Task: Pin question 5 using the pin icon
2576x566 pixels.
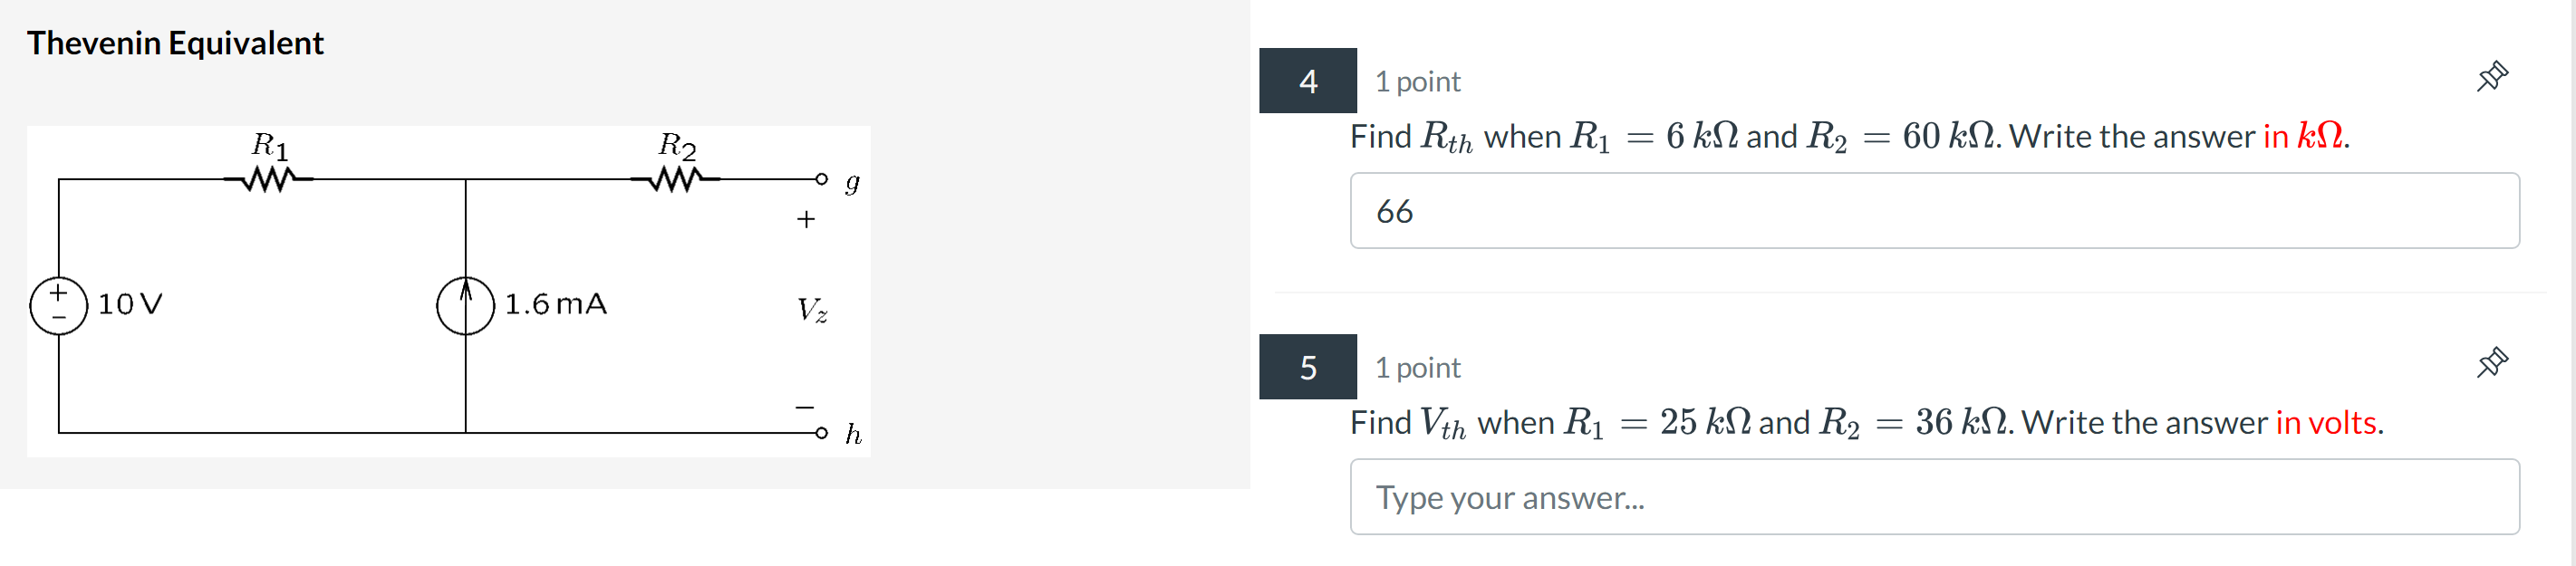Action: point(2493,360)
